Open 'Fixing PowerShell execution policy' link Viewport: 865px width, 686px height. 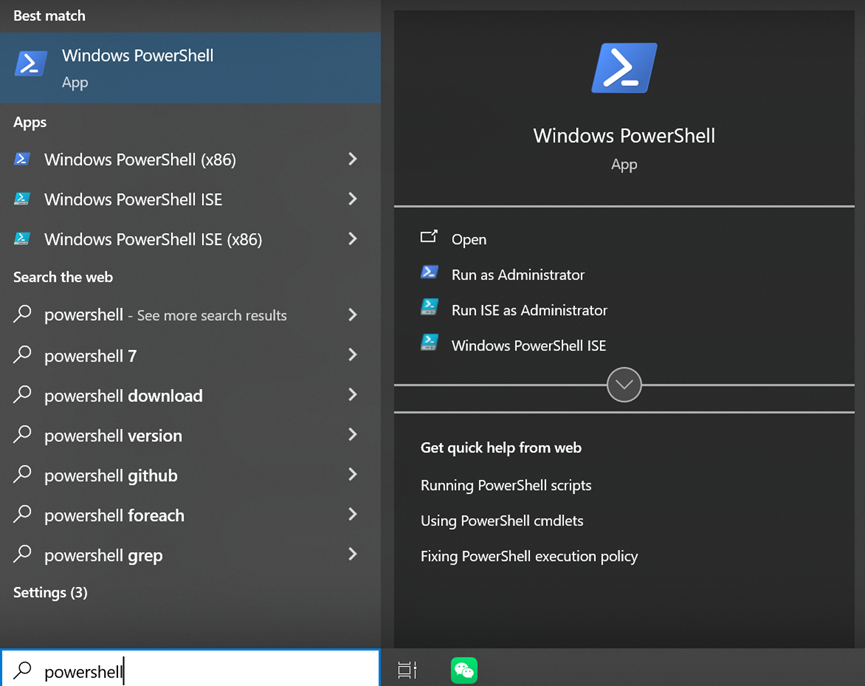point(529,556)
